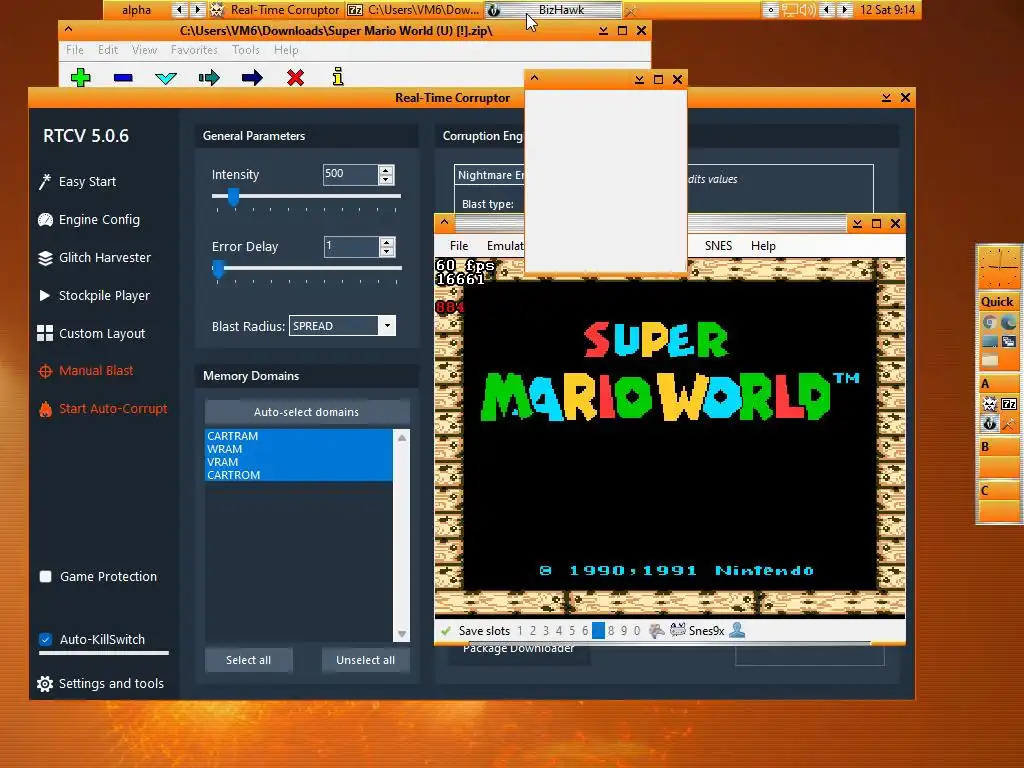
Task: Select save slot 9 in BizHawk
Action: [624, 631]
